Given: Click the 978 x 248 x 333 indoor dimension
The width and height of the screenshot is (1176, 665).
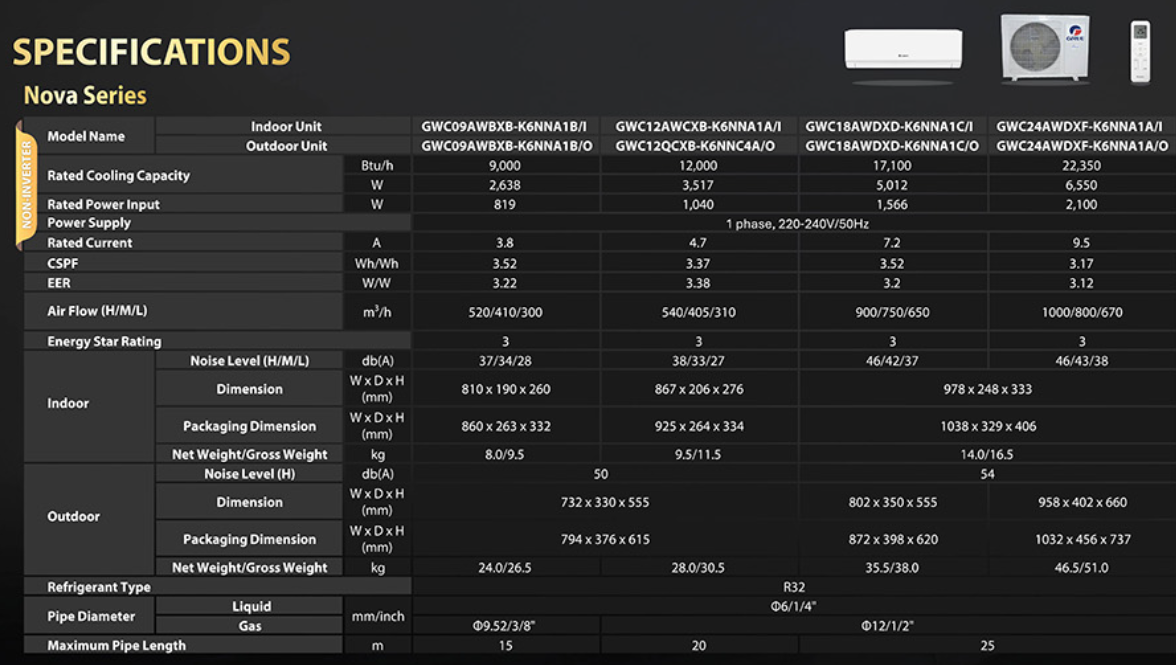Looking at the screenshot, I should point(987,389).
